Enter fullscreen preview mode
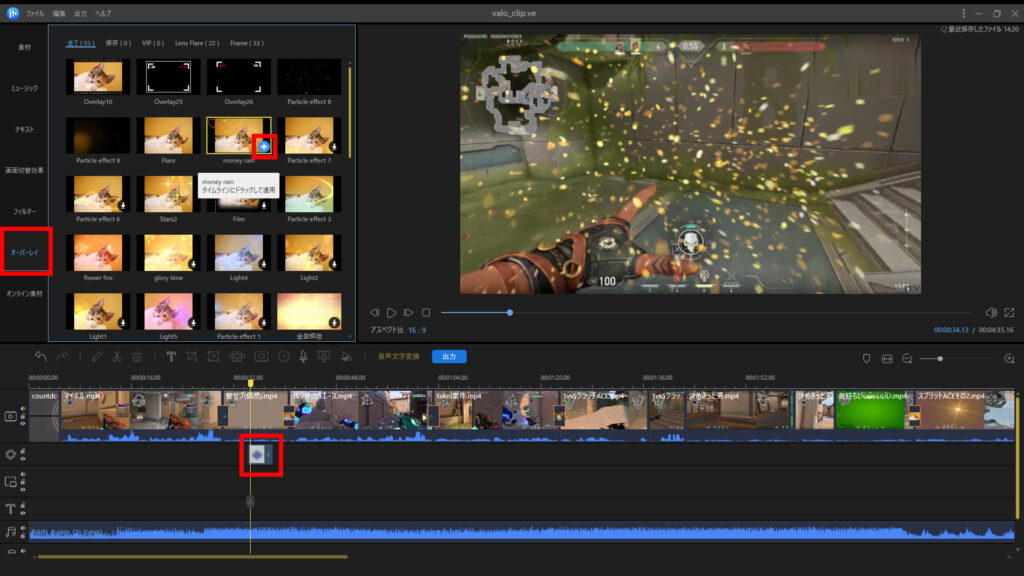This screenshot has width=1024, height=576. [x=1010, y=313]
